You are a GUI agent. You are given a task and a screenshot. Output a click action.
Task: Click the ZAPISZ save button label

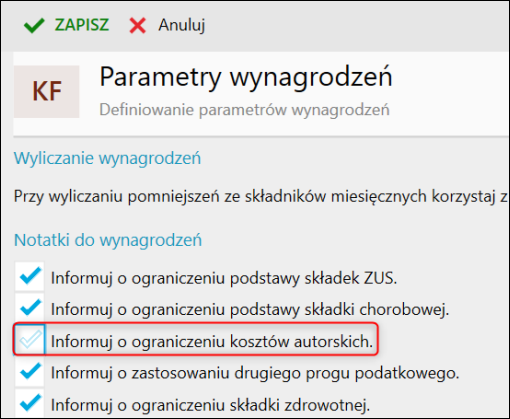click(x=82, y=25)
